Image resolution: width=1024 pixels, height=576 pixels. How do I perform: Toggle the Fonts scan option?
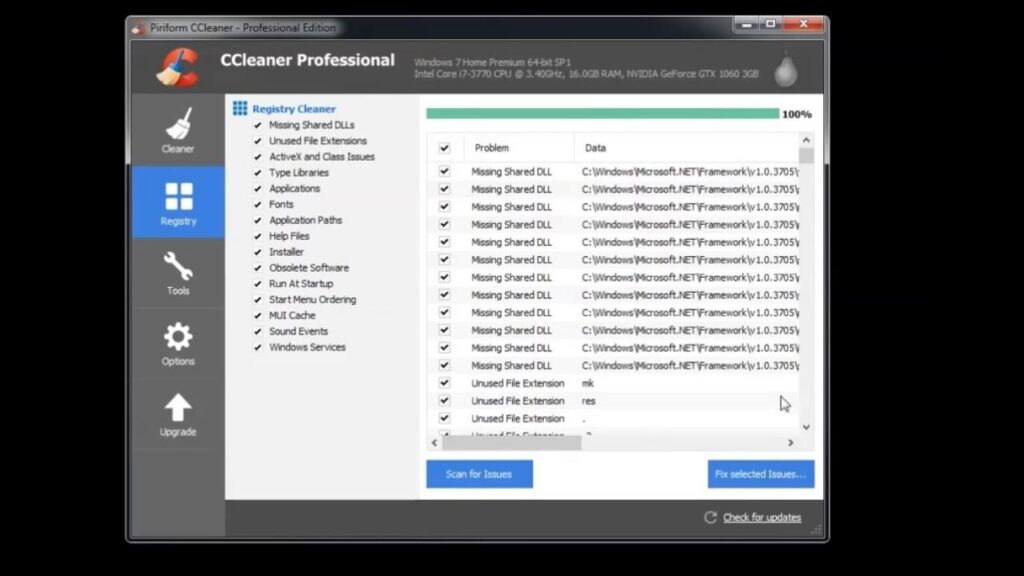[x=281, y=204]
